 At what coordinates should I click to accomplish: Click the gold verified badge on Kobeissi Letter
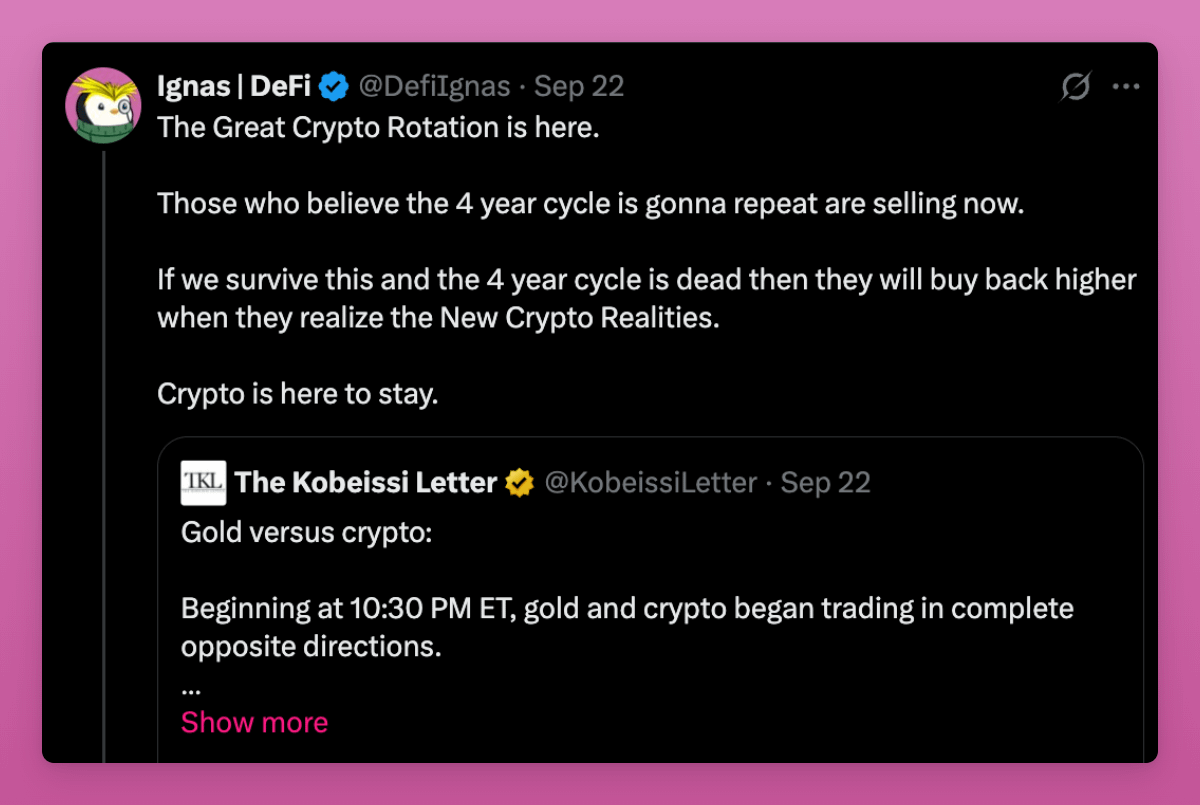coord(519,484)
